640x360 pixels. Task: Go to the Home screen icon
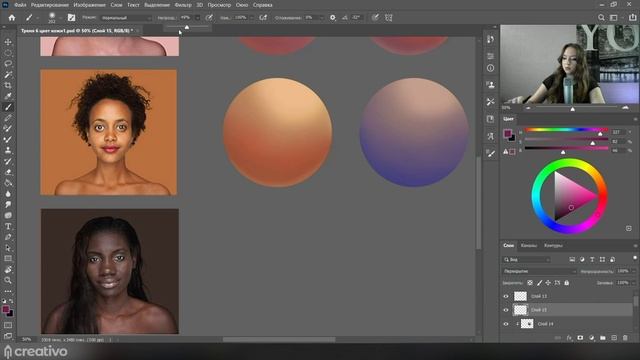[12, 18]
